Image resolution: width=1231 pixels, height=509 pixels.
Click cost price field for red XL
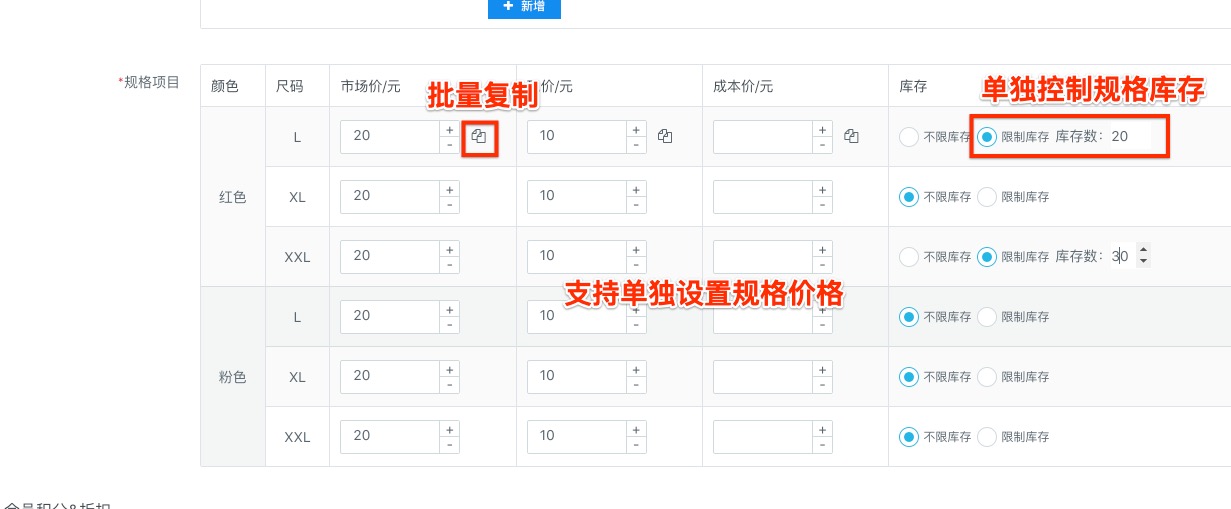click(762, 197)
